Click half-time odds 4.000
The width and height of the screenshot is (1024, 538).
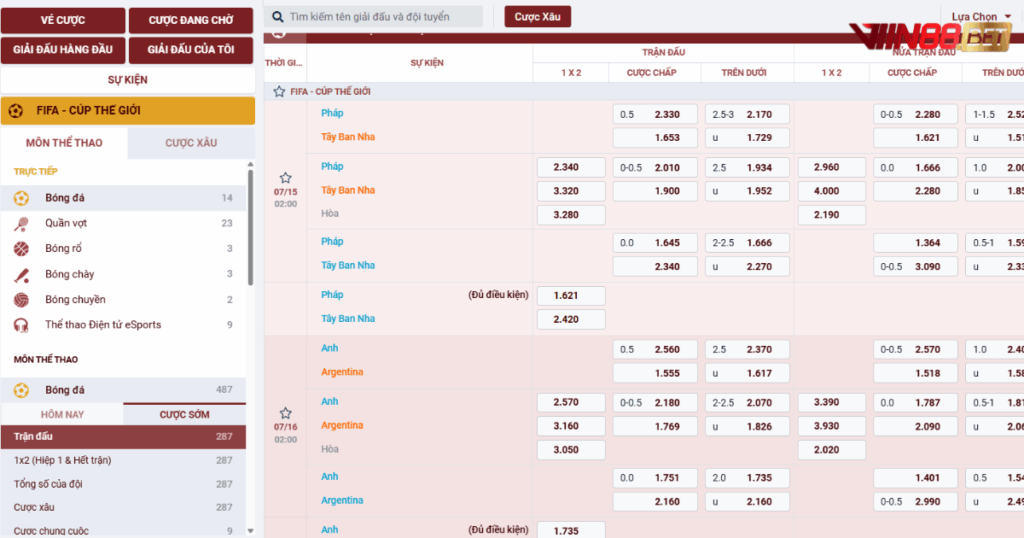click(x=831, y=191)
